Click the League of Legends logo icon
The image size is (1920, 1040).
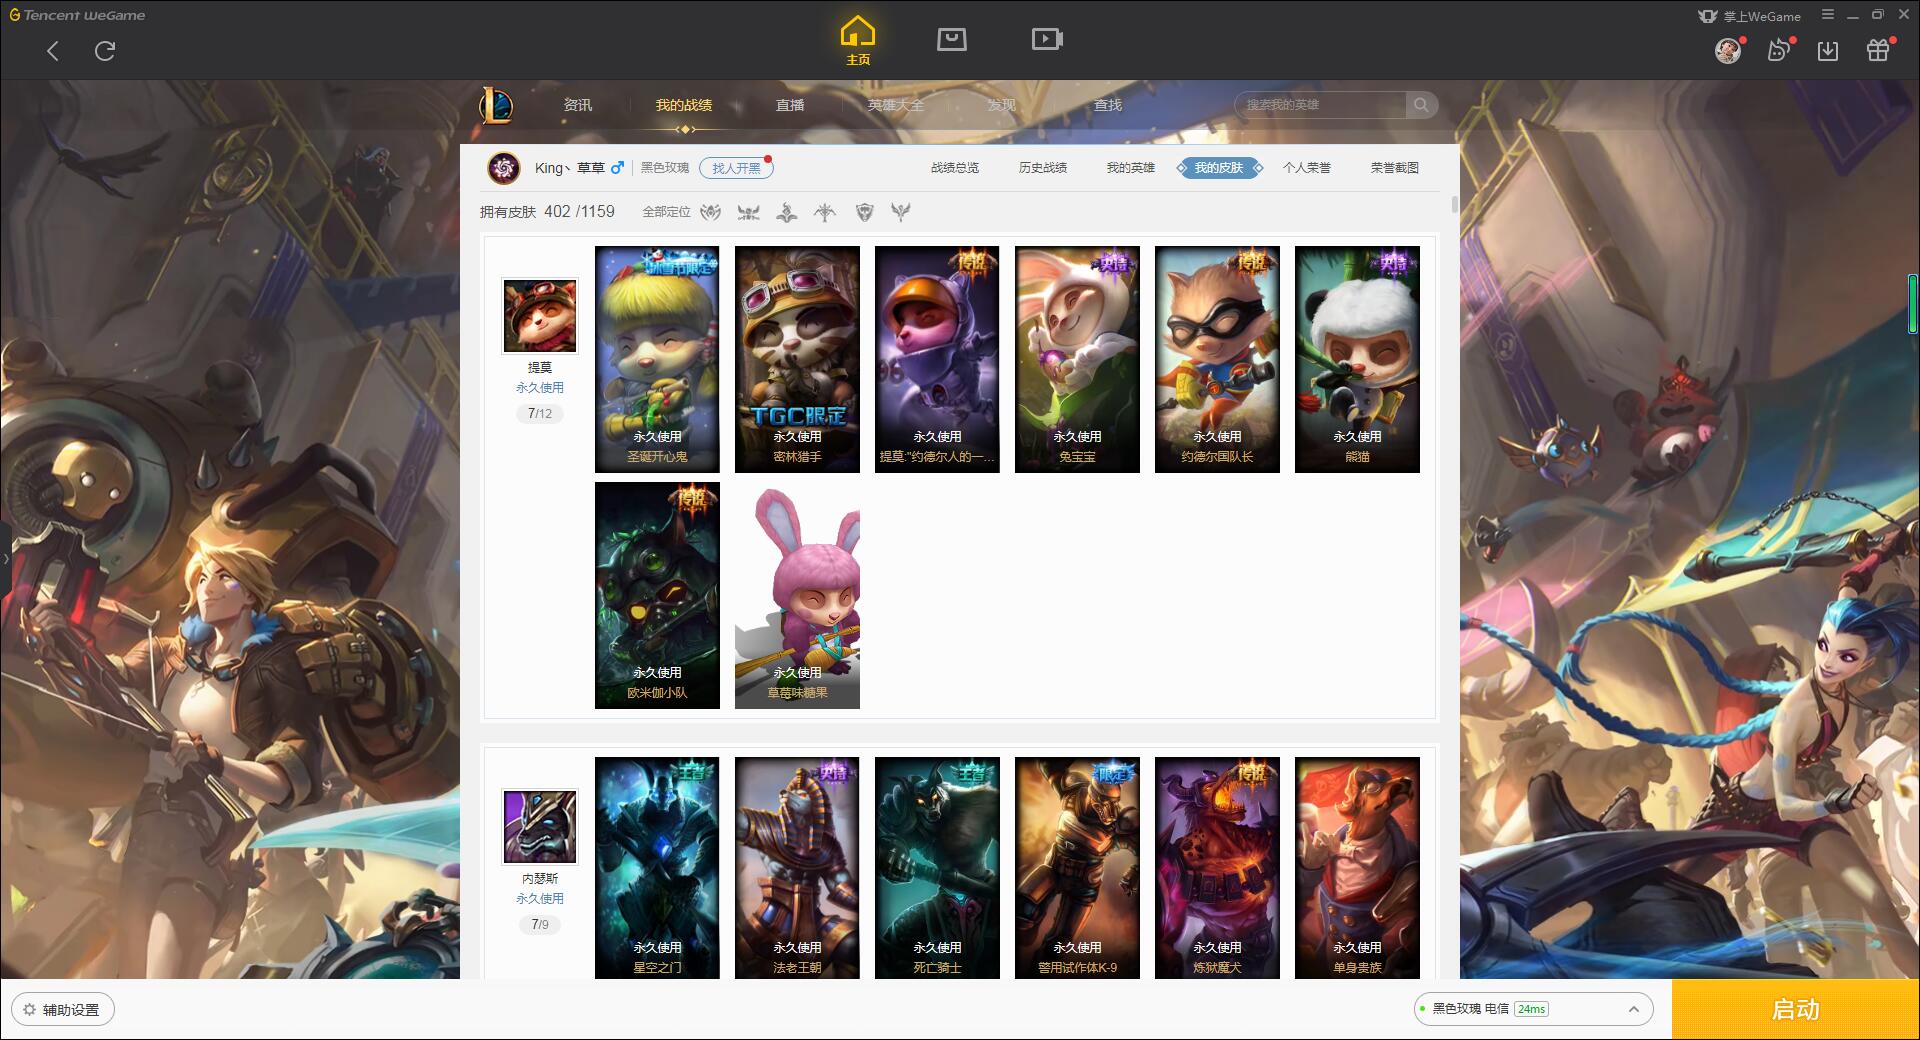[x=497, y=105]
